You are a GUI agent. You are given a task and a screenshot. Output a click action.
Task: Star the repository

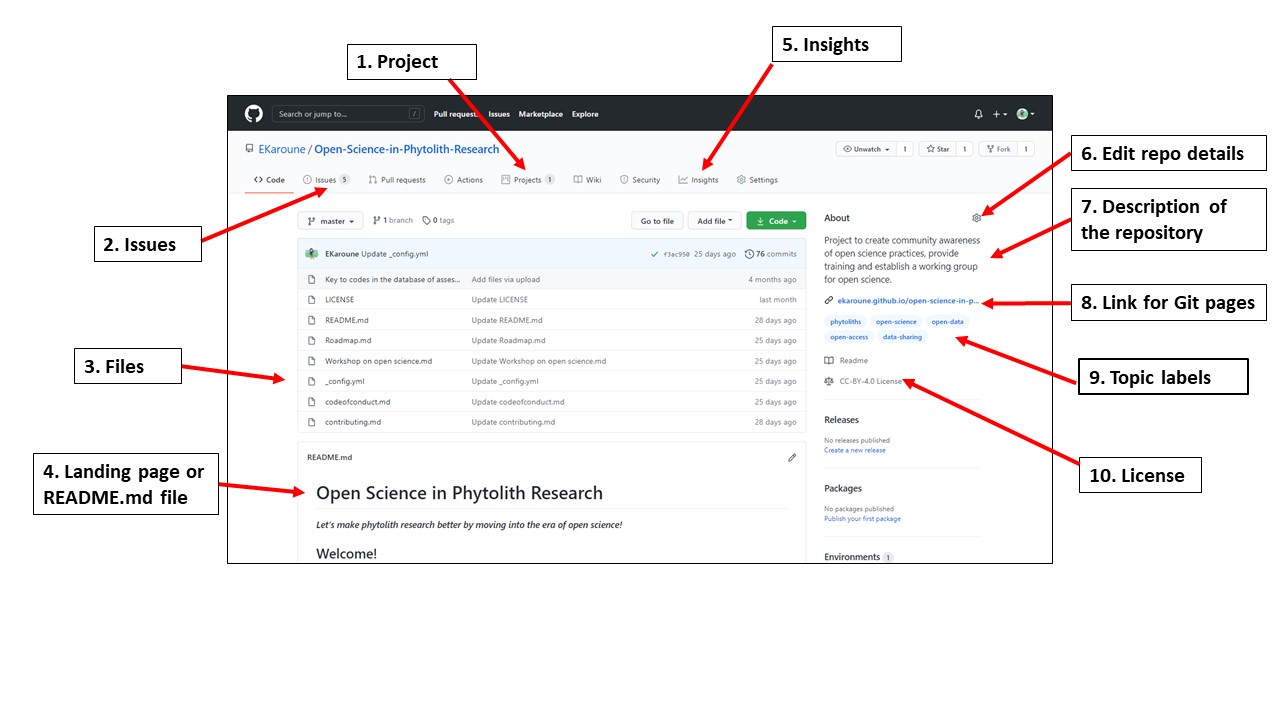point(938,148)
